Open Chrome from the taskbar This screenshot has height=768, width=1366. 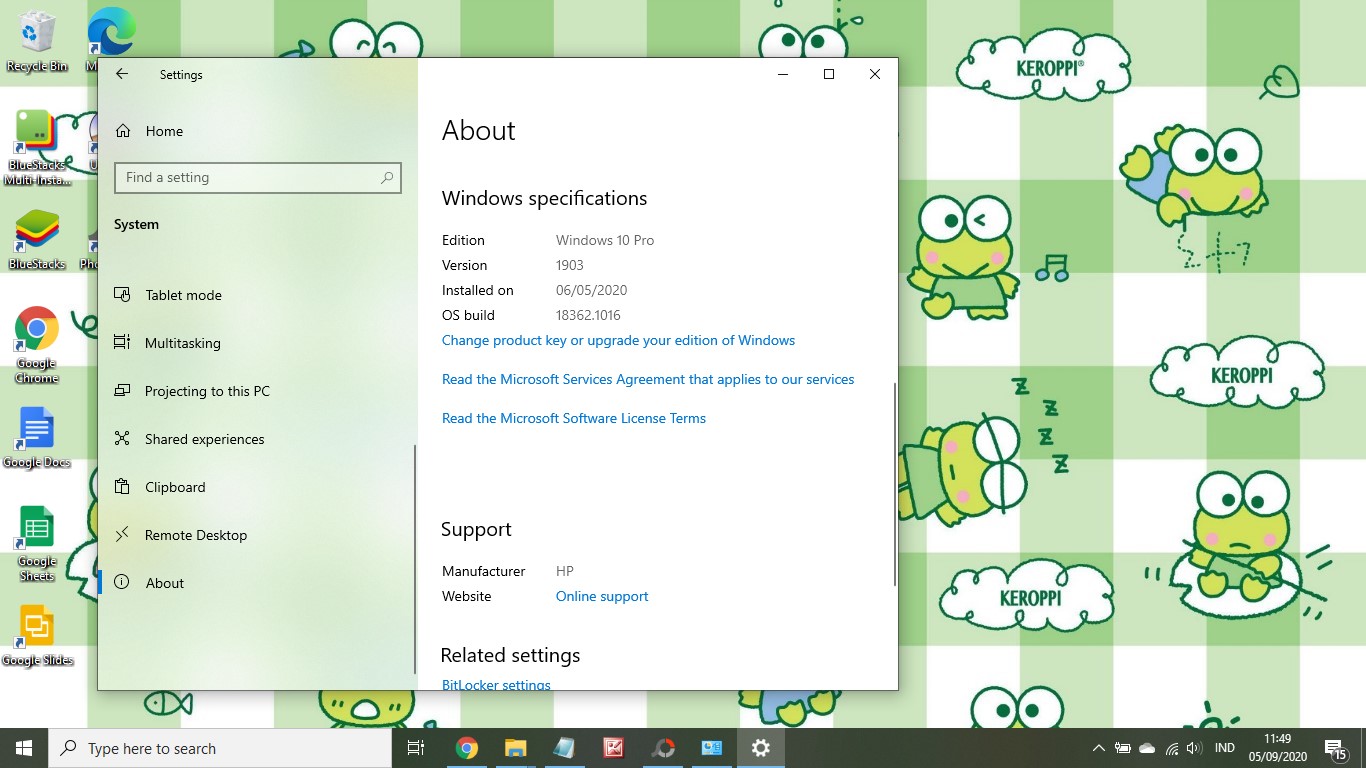click(x=466, y=748)
